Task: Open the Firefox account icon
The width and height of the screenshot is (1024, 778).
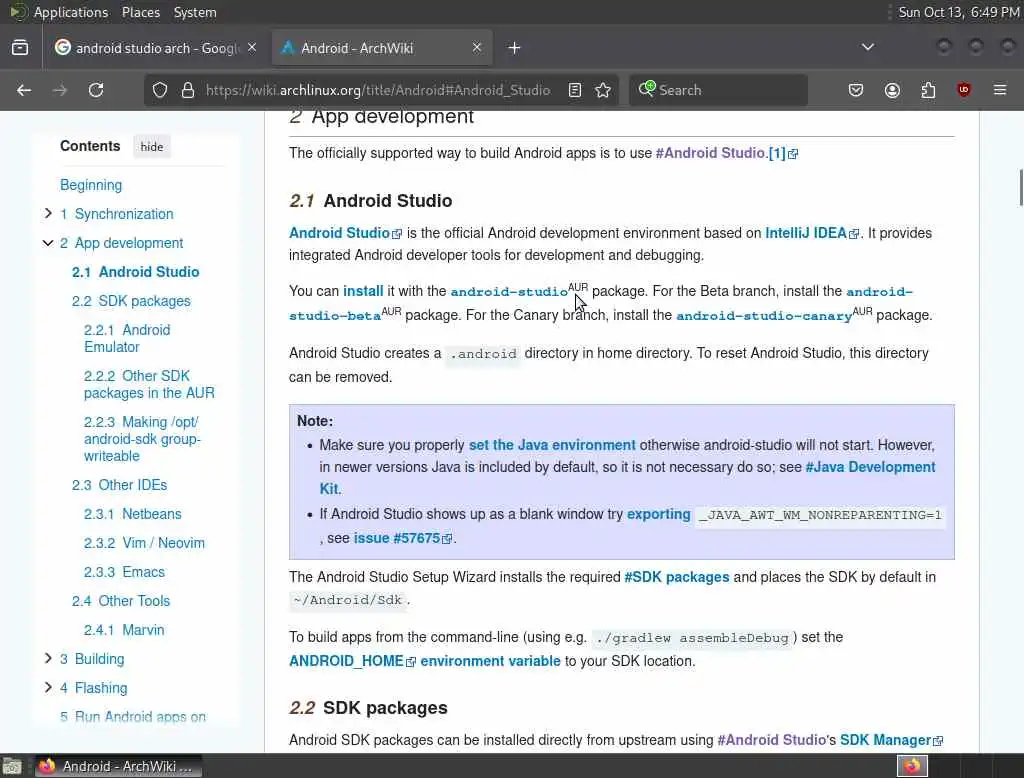Action: [892, 90]
